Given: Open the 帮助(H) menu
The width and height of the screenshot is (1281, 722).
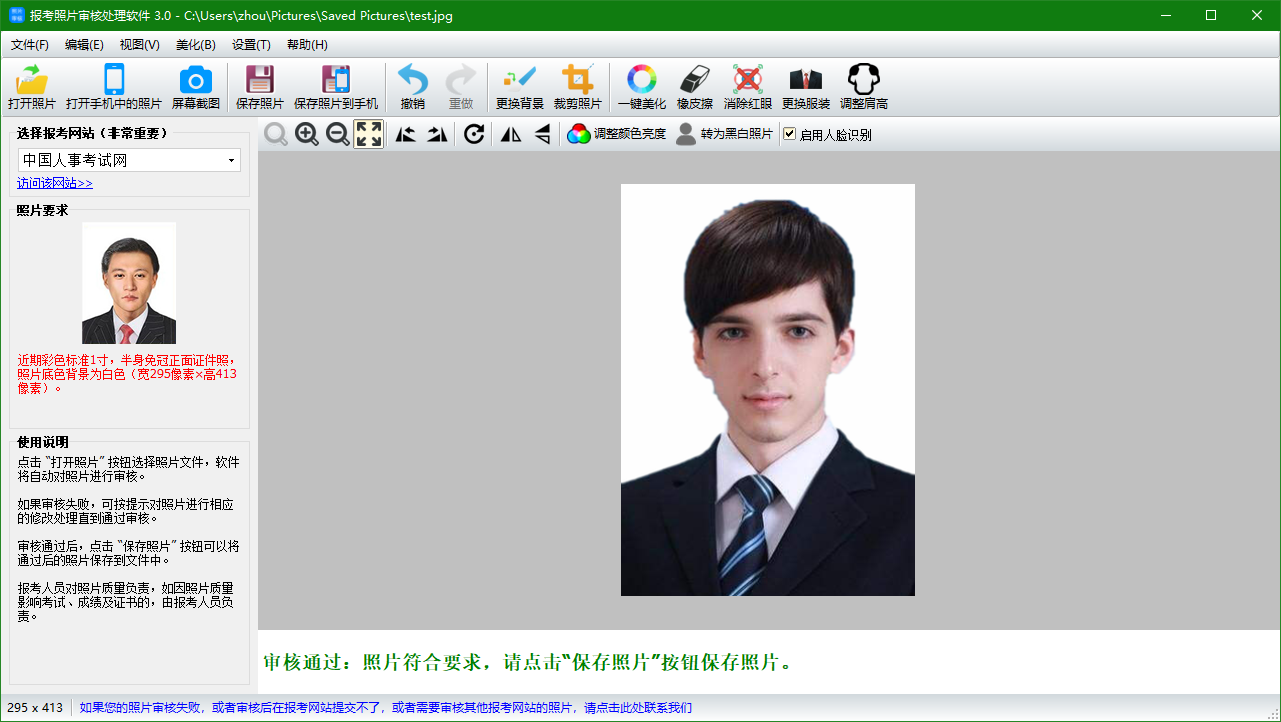Looking at the screenshot, I should tap(307, 45).
